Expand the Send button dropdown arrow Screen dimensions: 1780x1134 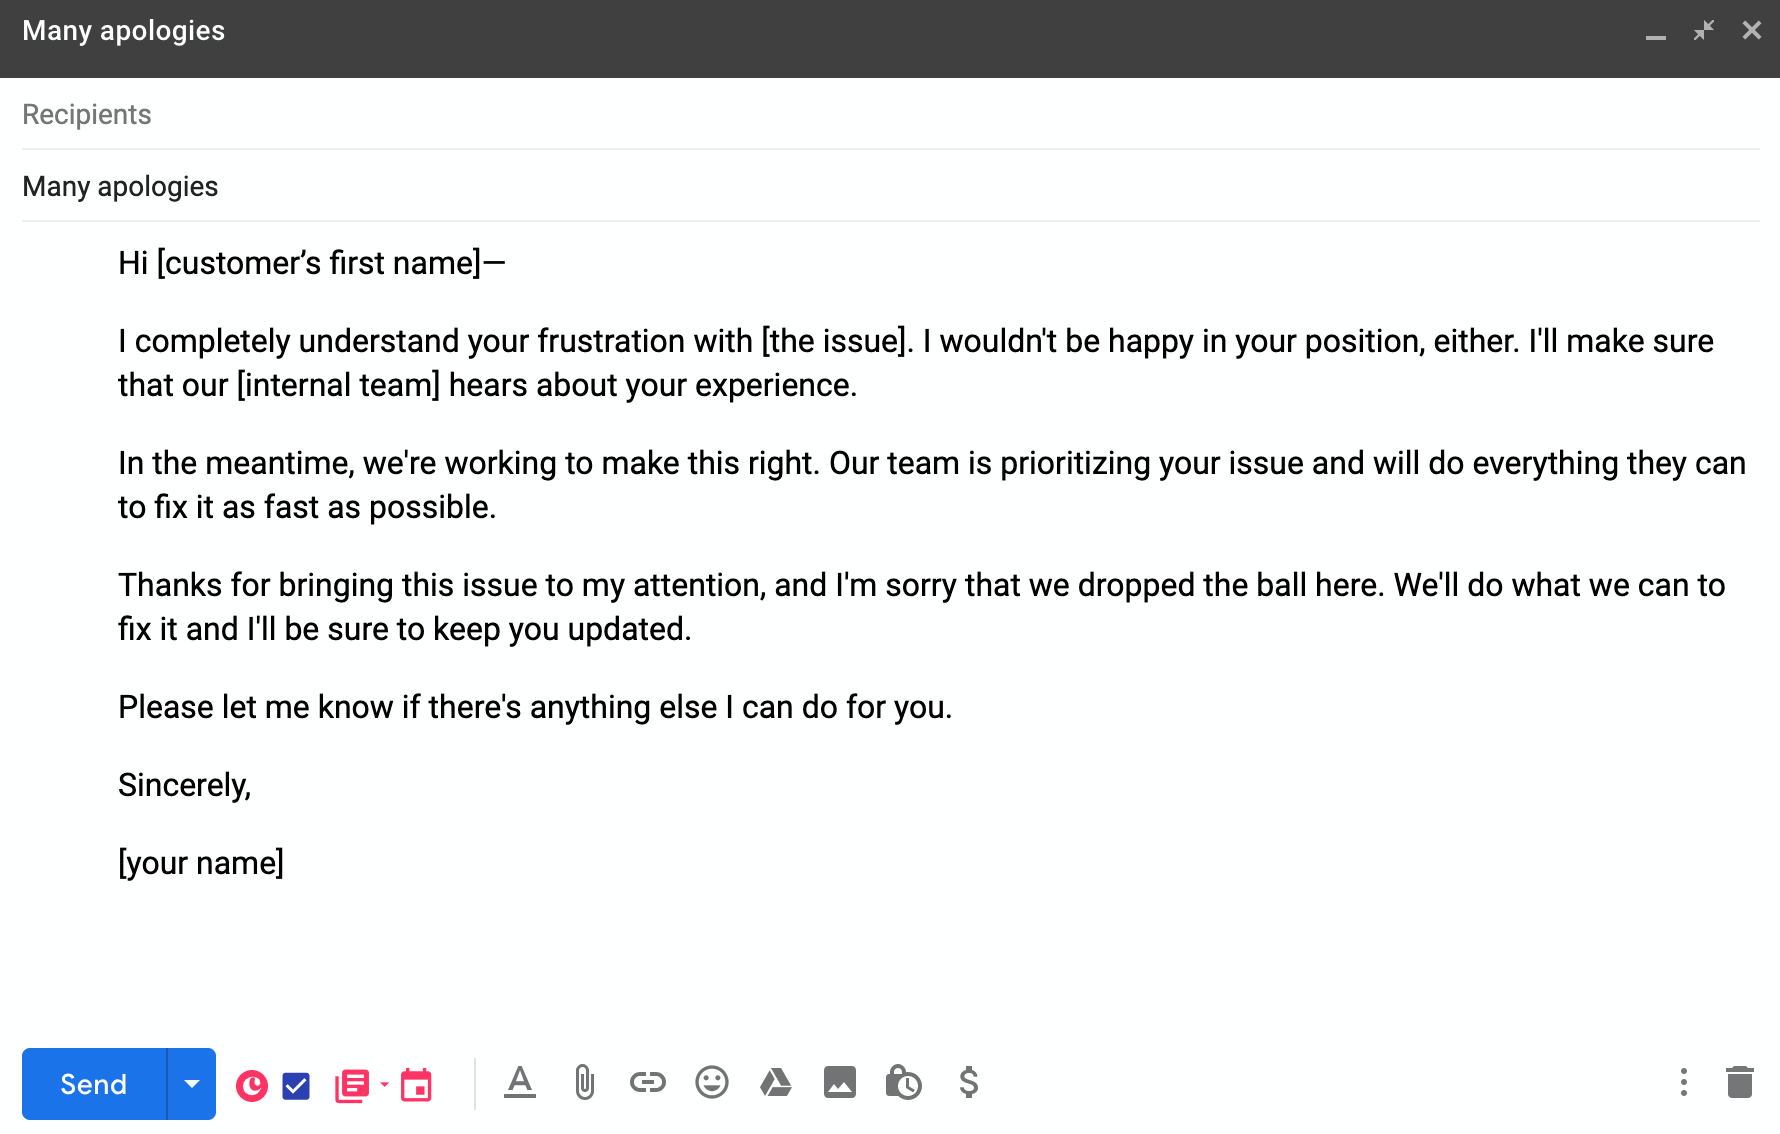click(x=192, y=1084)
